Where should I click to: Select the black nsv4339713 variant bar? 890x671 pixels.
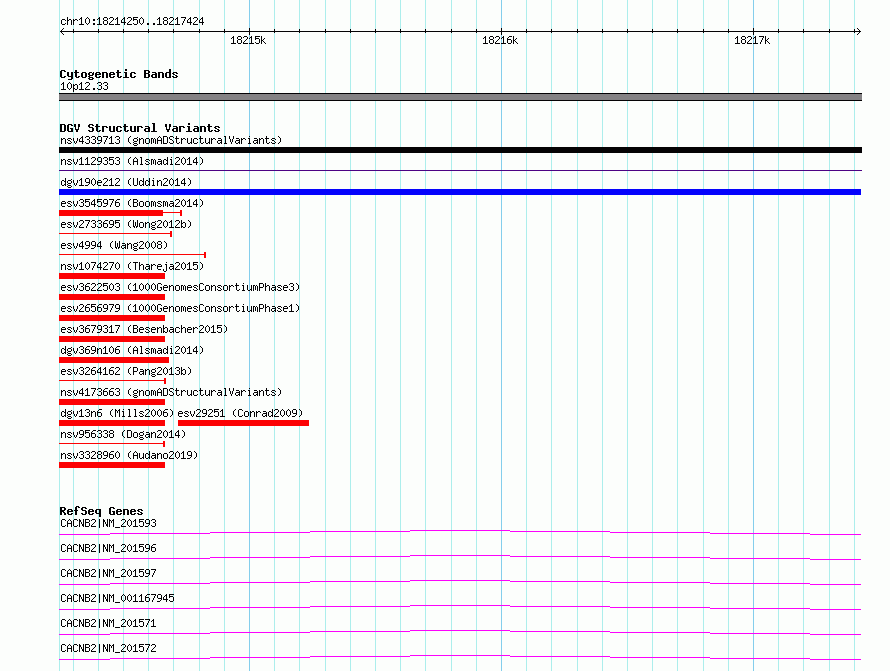460,150
